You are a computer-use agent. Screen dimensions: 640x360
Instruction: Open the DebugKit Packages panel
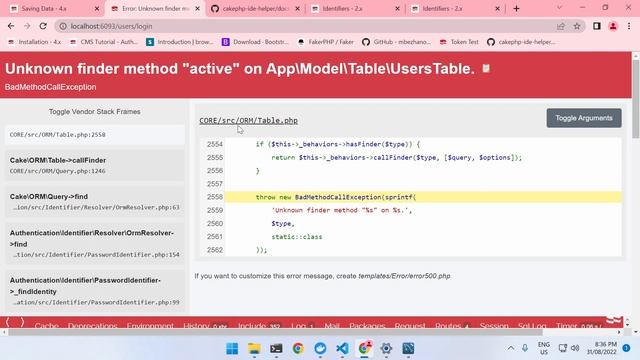(367, 325)
